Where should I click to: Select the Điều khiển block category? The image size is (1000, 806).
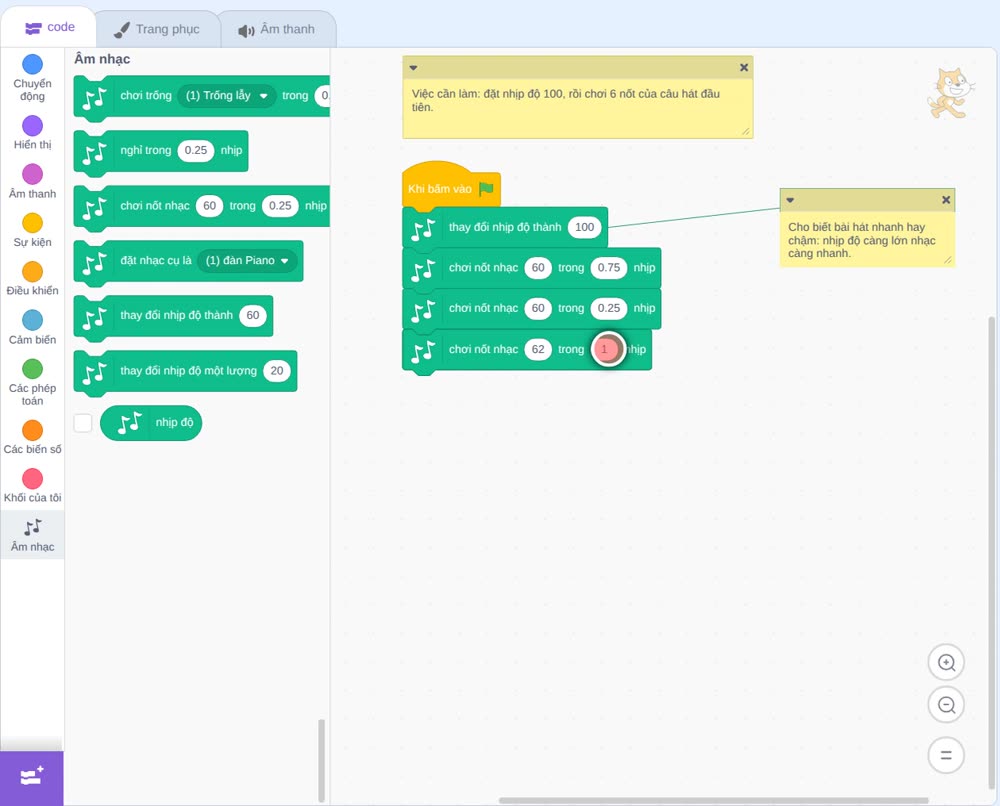click(x=33, y=279)
